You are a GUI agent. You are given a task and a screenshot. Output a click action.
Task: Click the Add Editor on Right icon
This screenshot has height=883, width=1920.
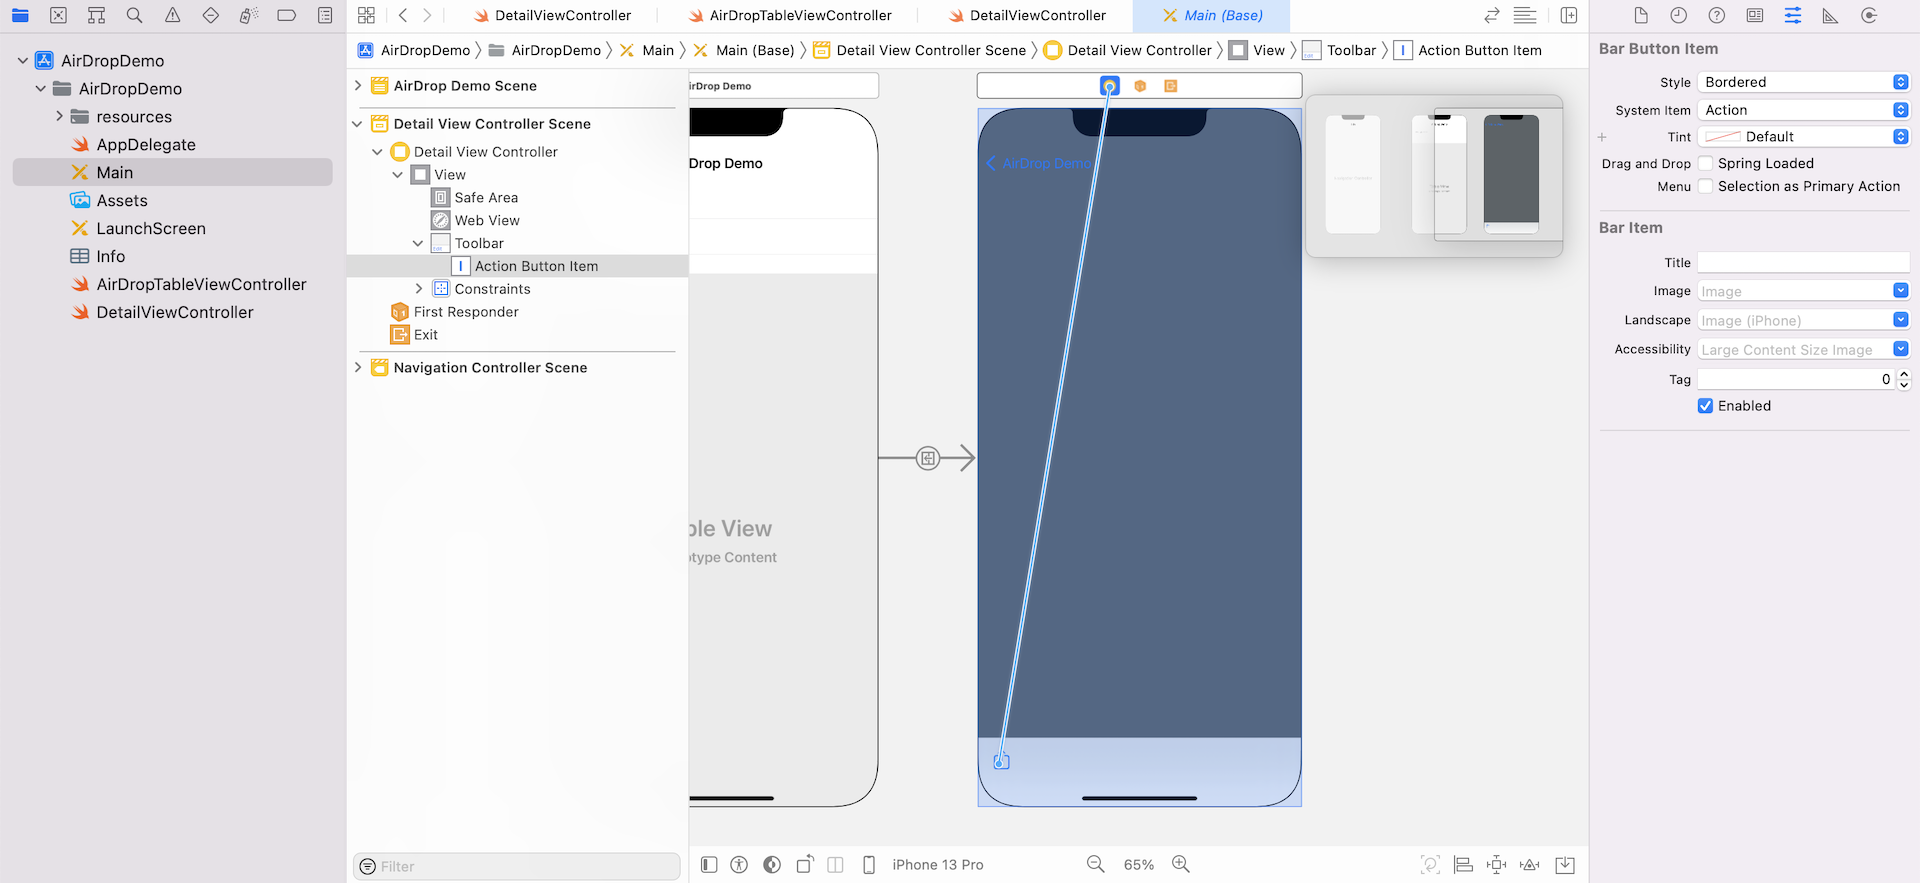coord(1569,16)
